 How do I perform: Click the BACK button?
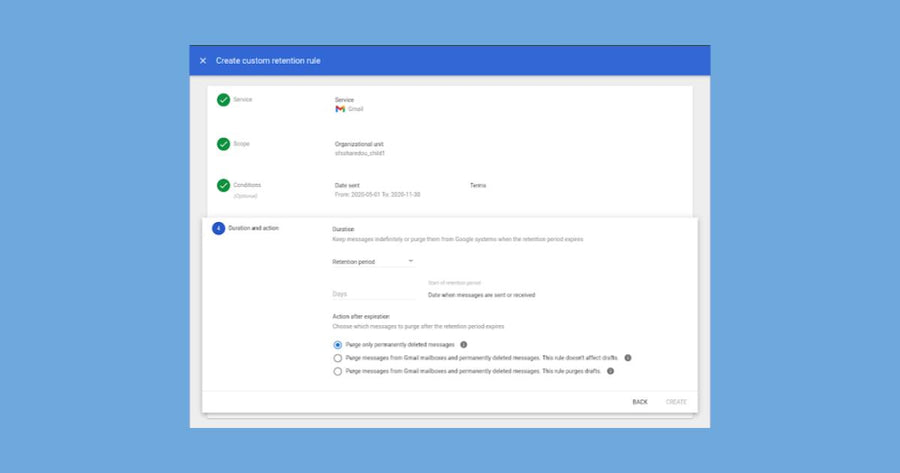pyautogui.click(x=640, y=402)
